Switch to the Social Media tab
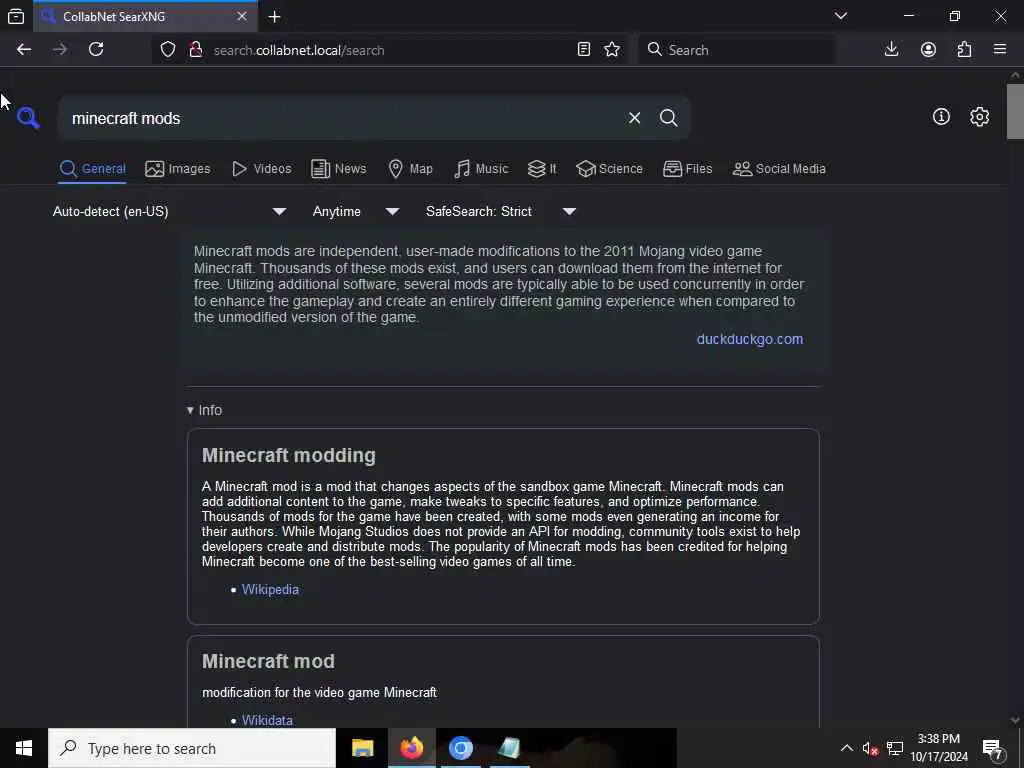This screenshot has height=768, width=1024. point(779,169)
